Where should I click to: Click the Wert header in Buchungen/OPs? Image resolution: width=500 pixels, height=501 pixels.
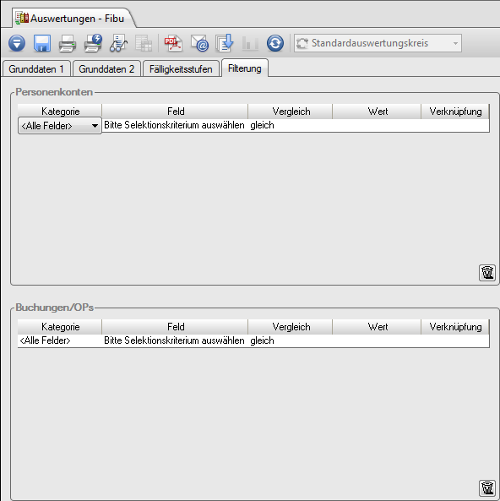coord(377,327)
